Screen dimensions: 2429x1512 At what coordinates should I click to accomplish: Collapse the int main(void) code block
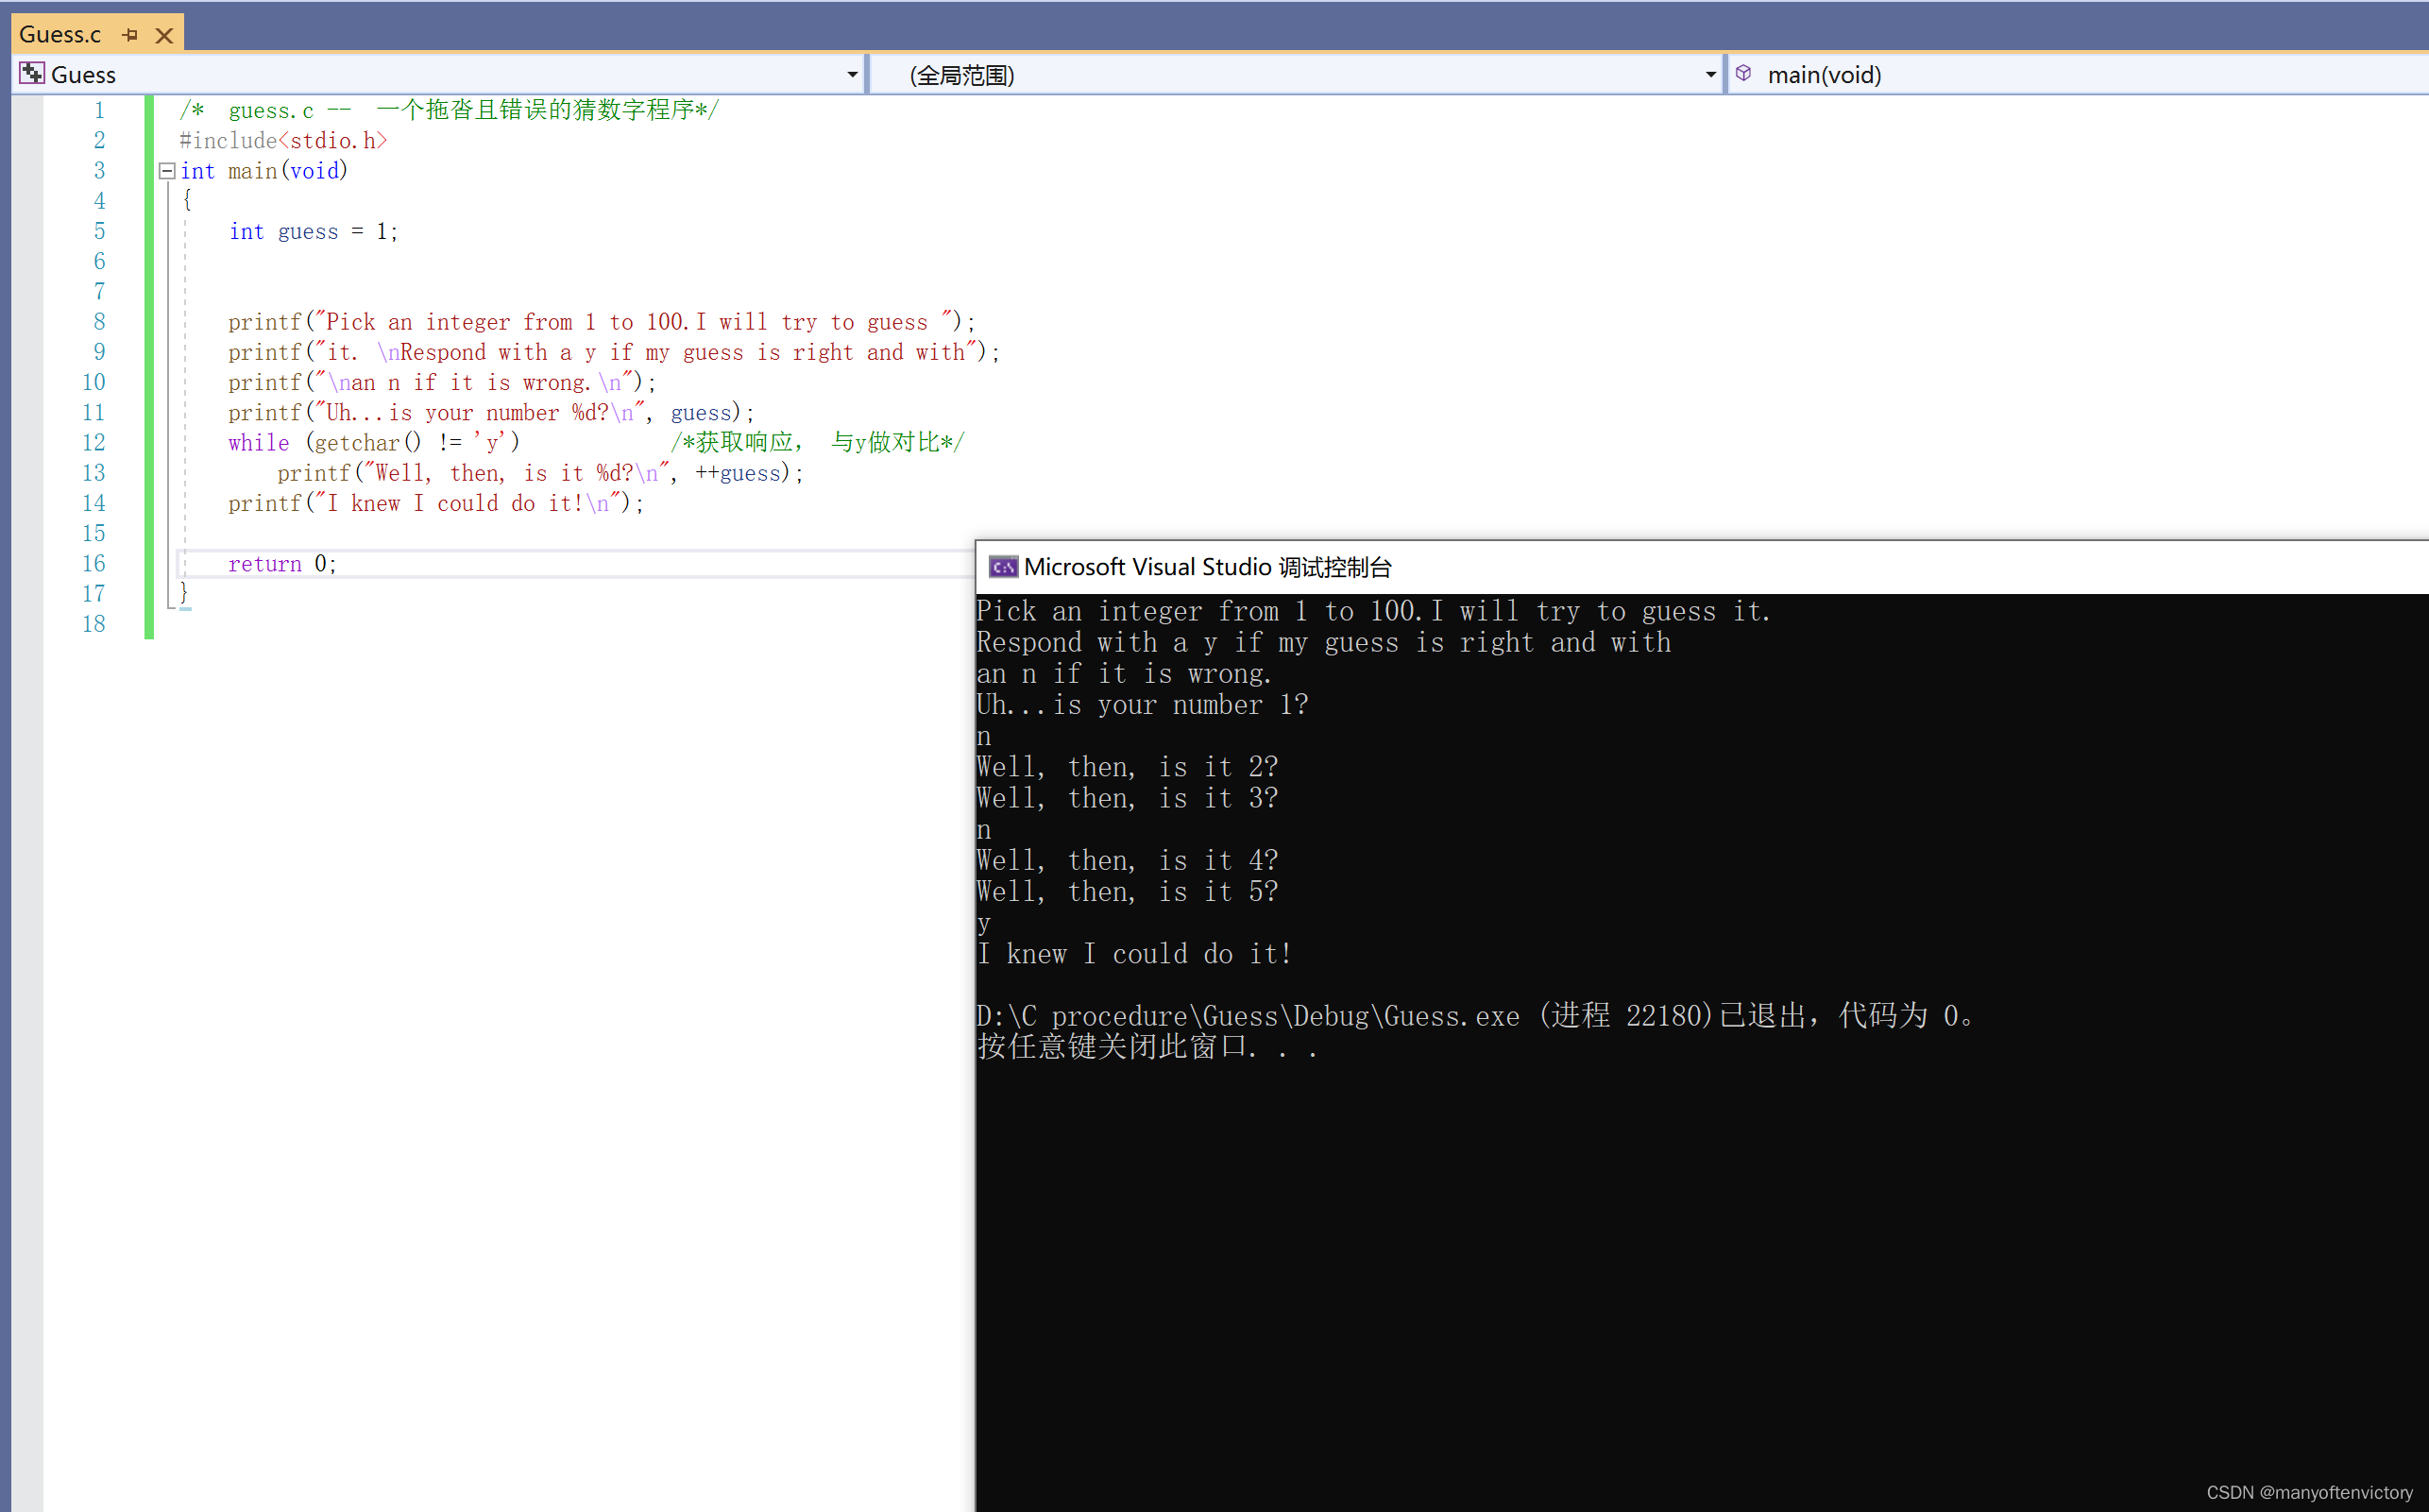coord(167,171)
